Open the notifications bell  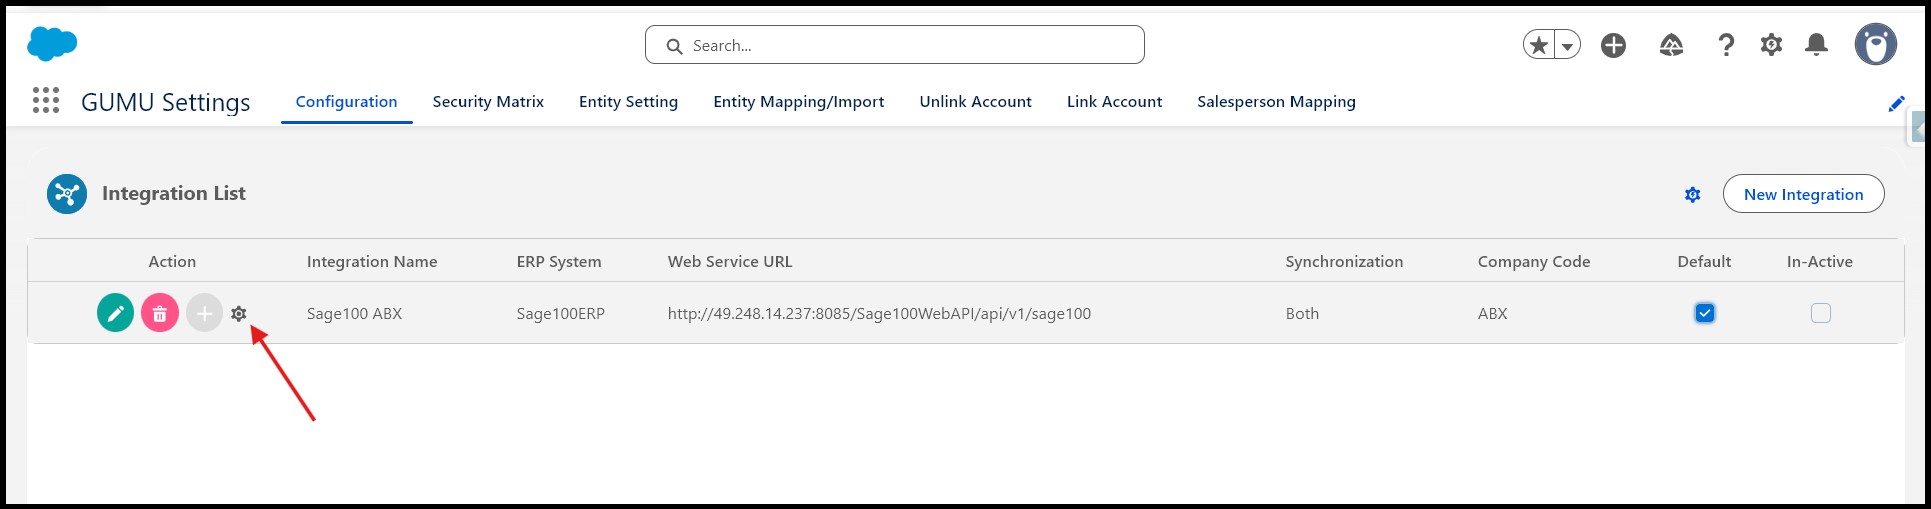(x=1816, y=45)
